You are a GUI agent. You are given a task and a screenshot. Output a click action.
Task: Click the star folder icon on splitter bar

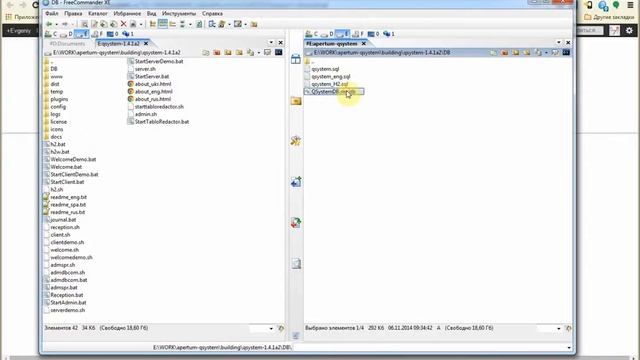pyautogui.click(x=296, y=141)
